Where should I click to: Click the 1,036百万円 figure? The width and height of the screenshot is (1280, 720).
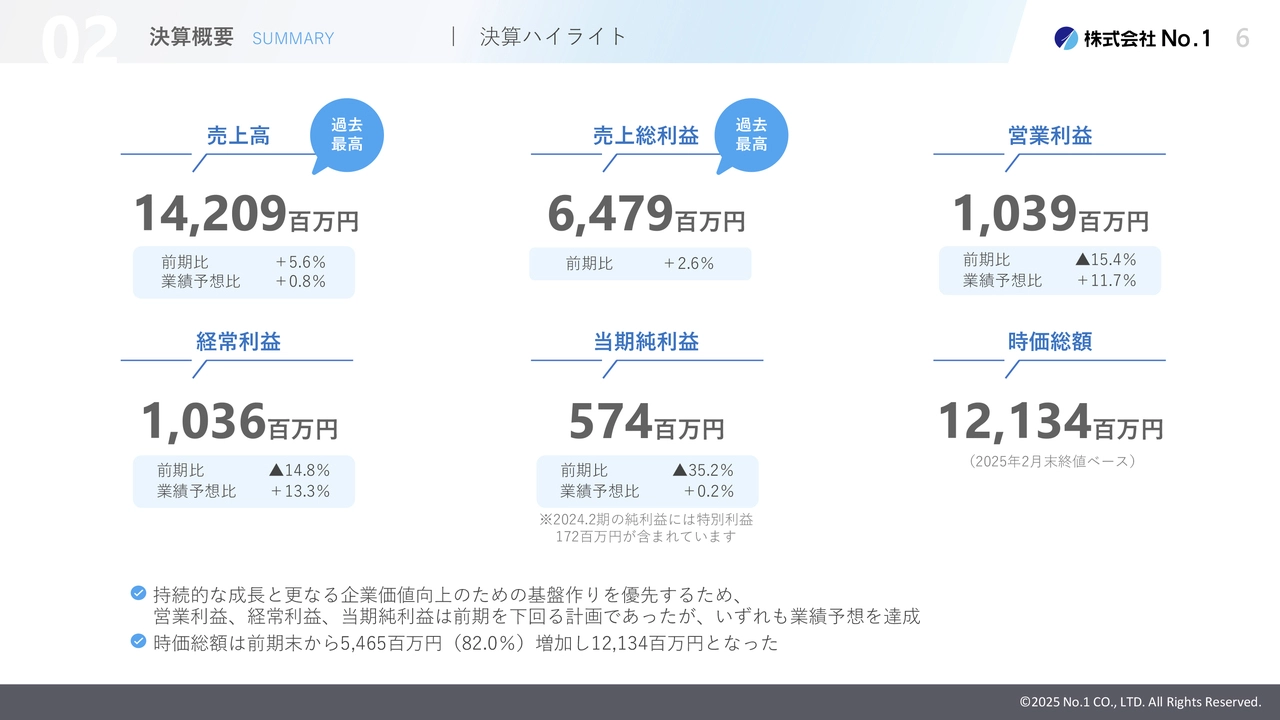tap(239, 421)
